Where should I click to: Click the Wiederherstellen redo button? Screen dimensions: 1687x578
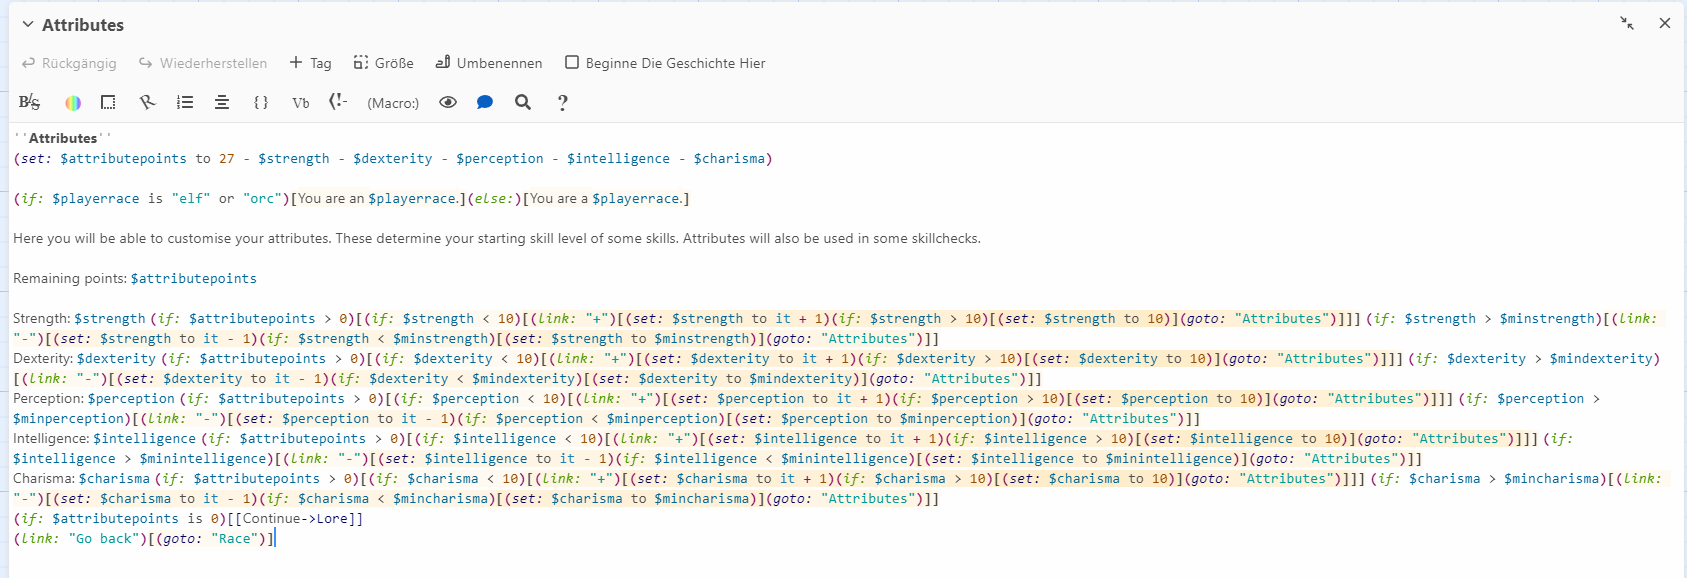pyautogui.click(x=203, y=63)
